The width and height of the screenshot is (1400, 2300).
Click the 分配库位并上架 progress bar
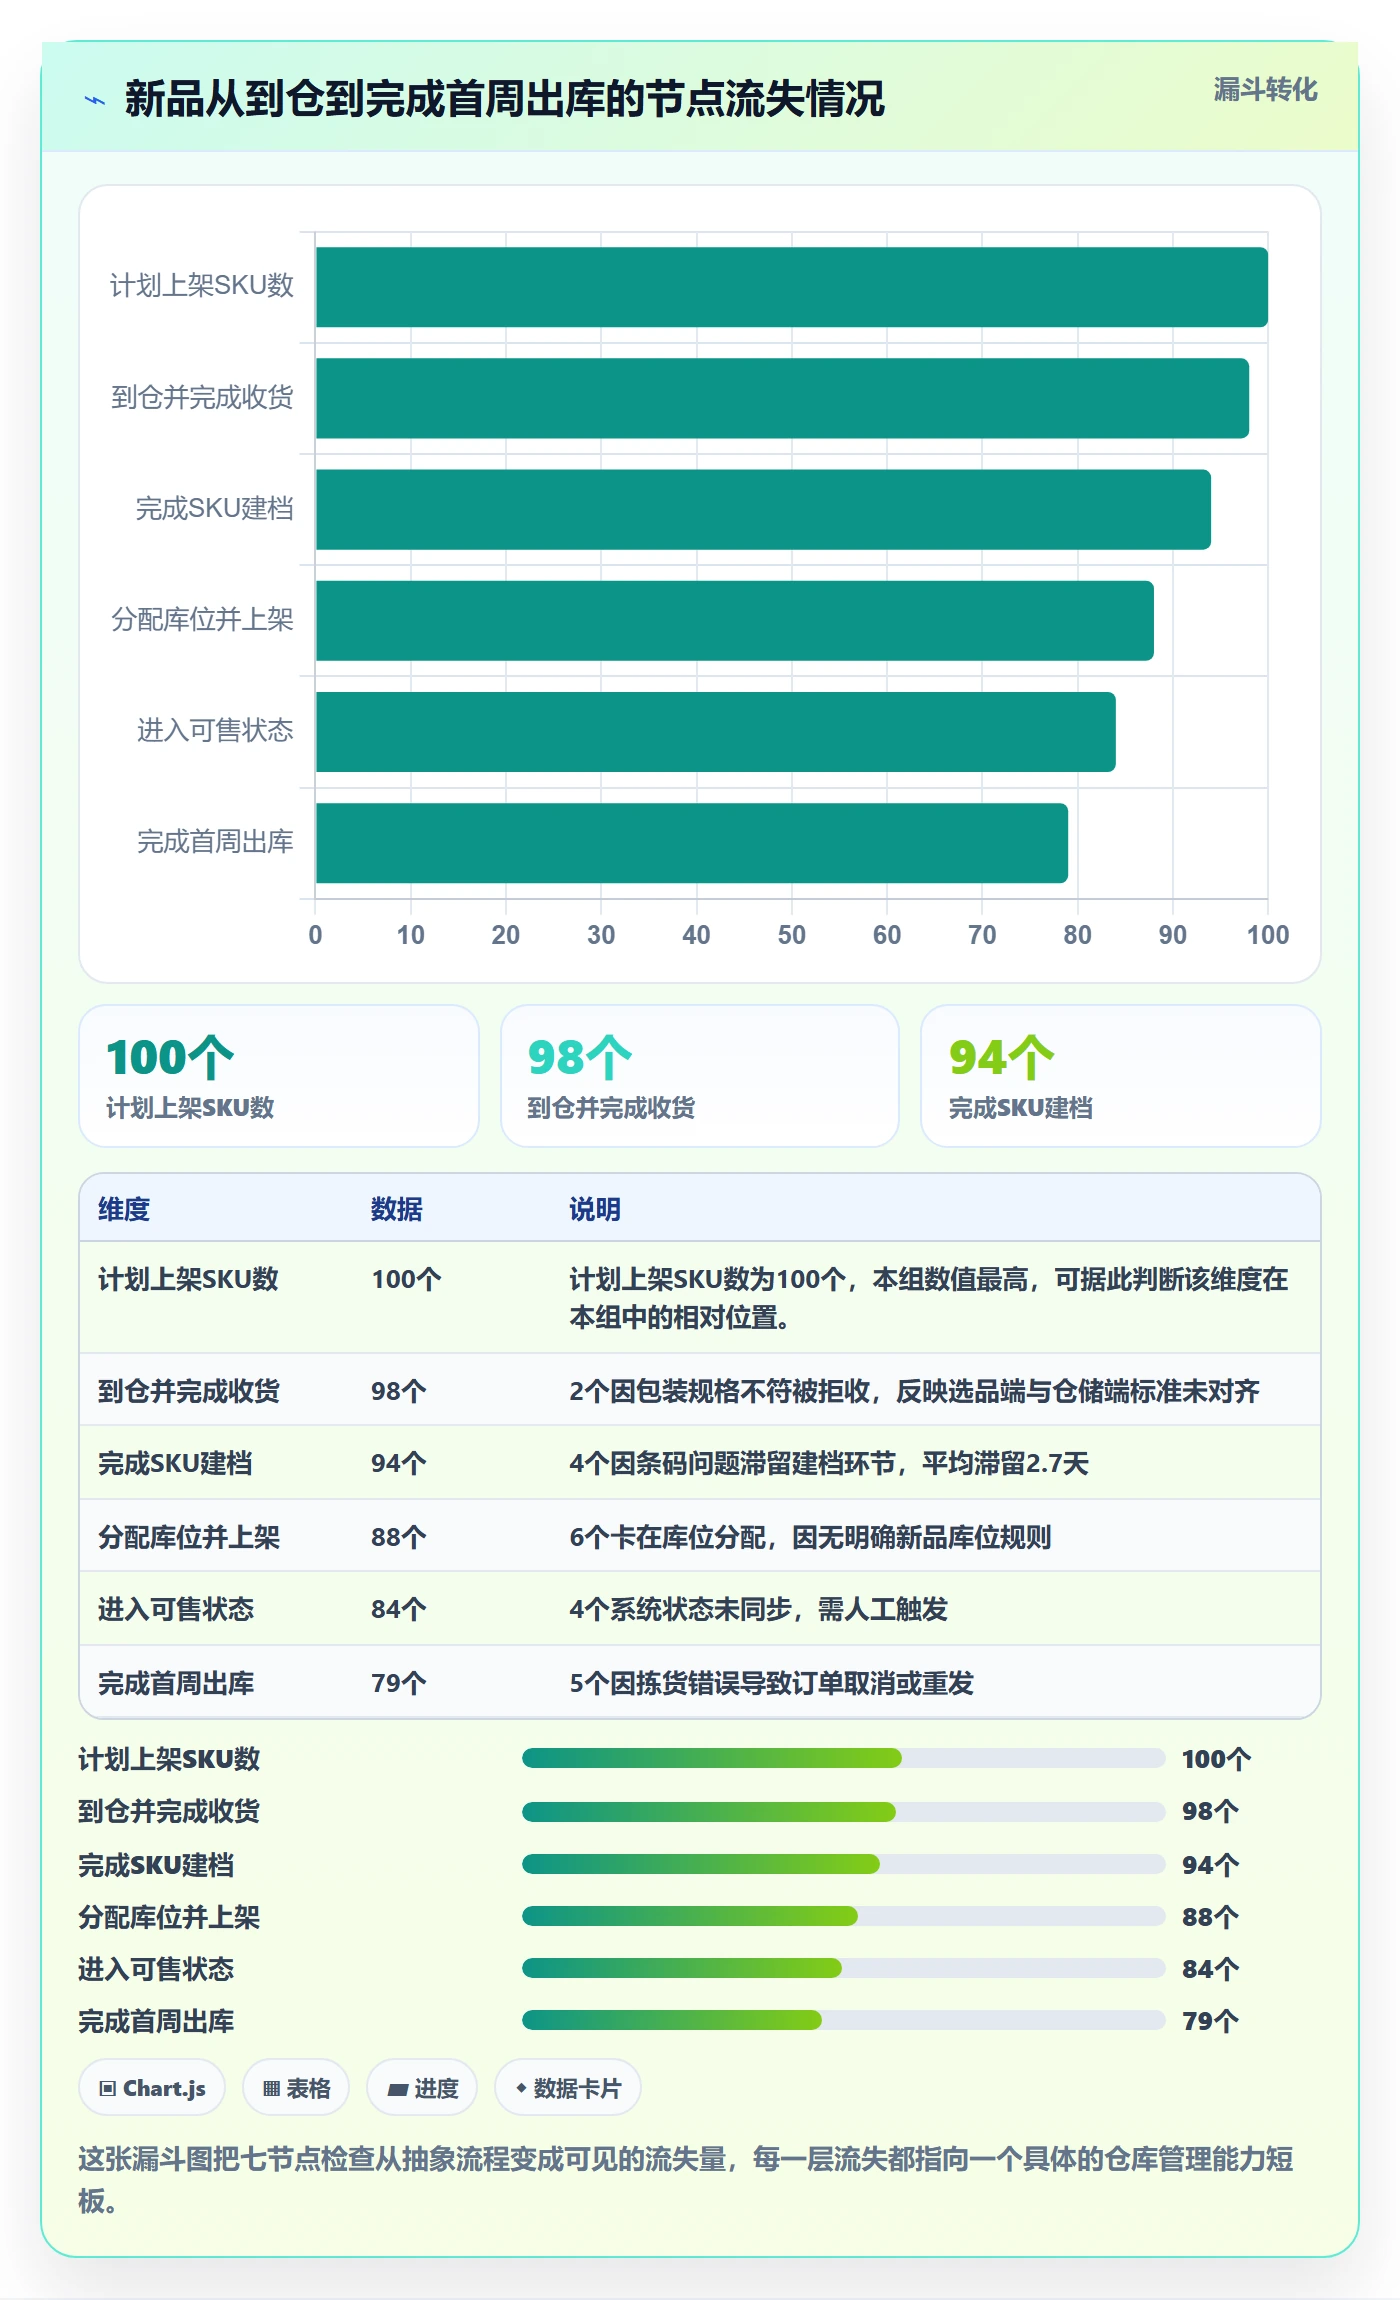pyautogui.click(x=843, y=1916)
